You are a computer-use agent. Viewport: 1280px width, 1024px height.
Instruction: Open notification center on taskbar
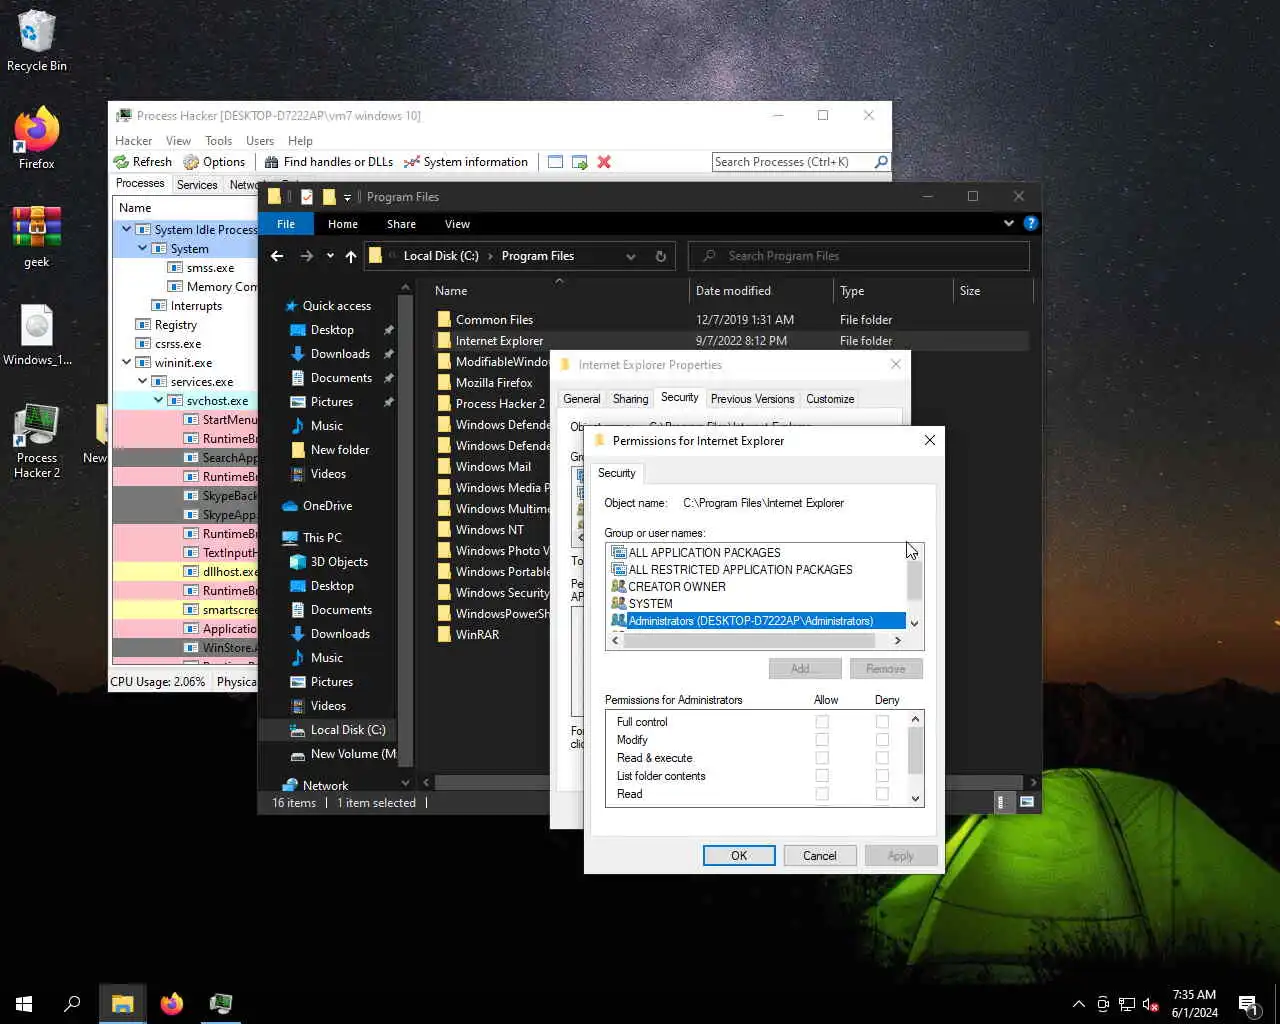click(x=1248, y=1003)
